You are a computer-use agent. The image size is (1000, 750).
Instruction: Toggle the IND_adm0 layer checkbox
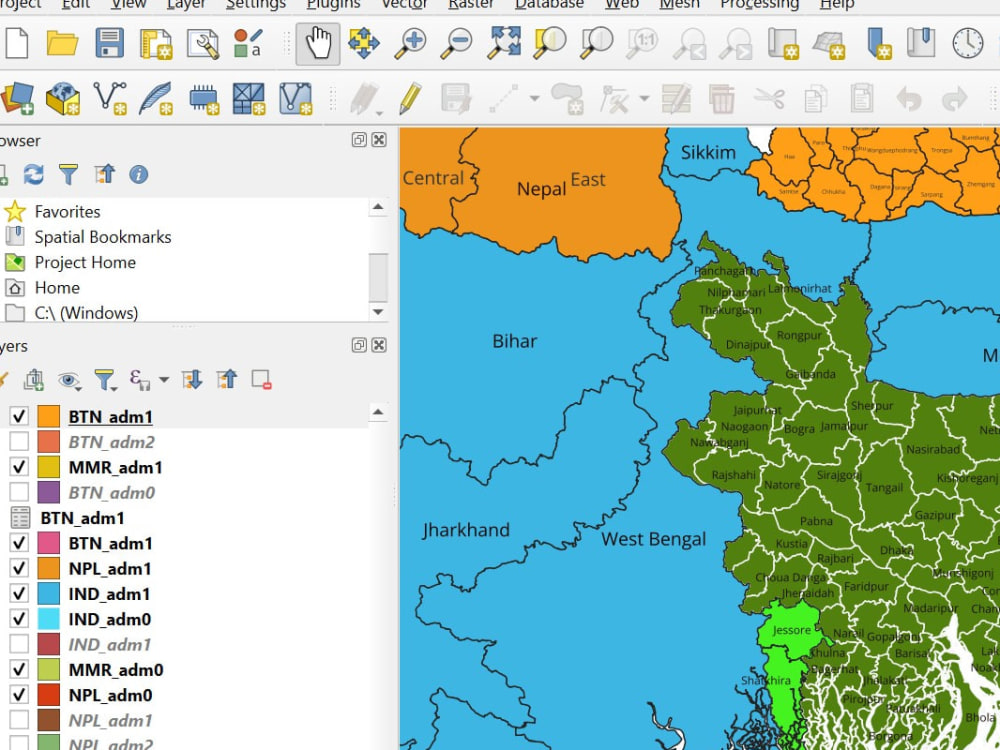[x=19, y=619]
